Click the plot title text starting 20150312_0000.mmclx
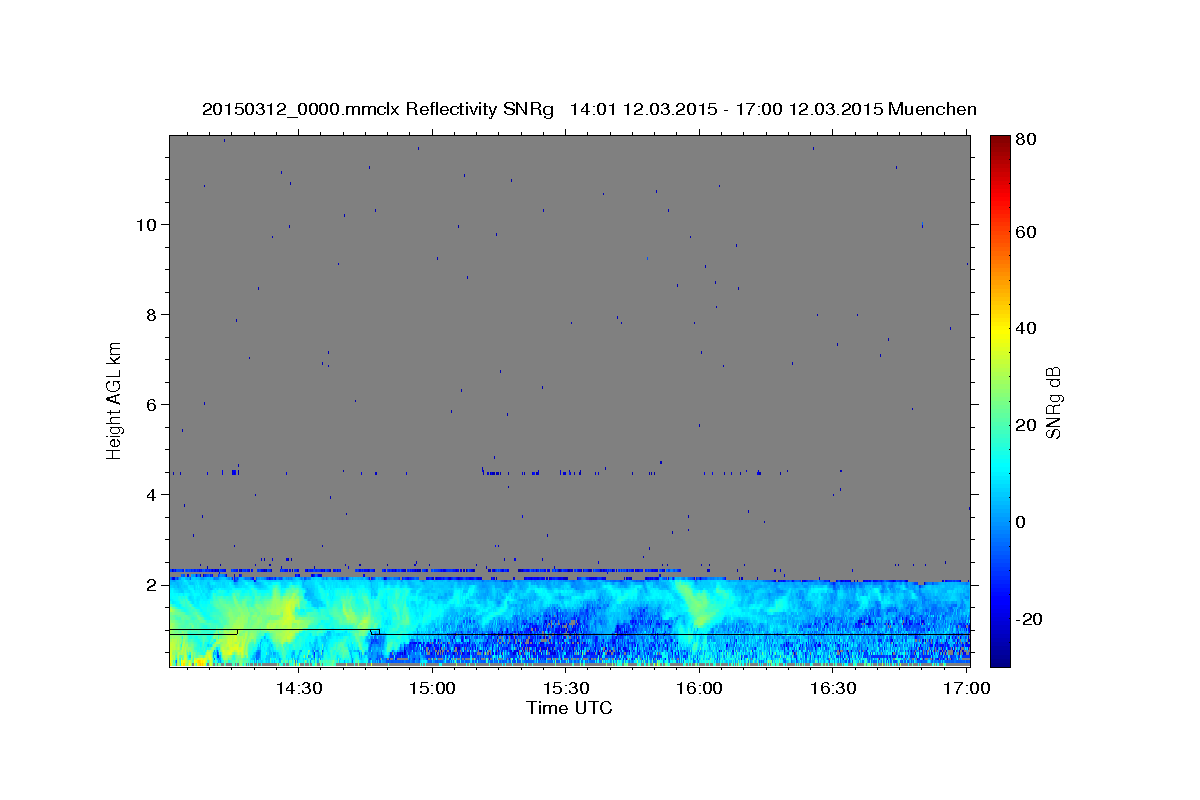1200x800 pixels. point(589,109)
